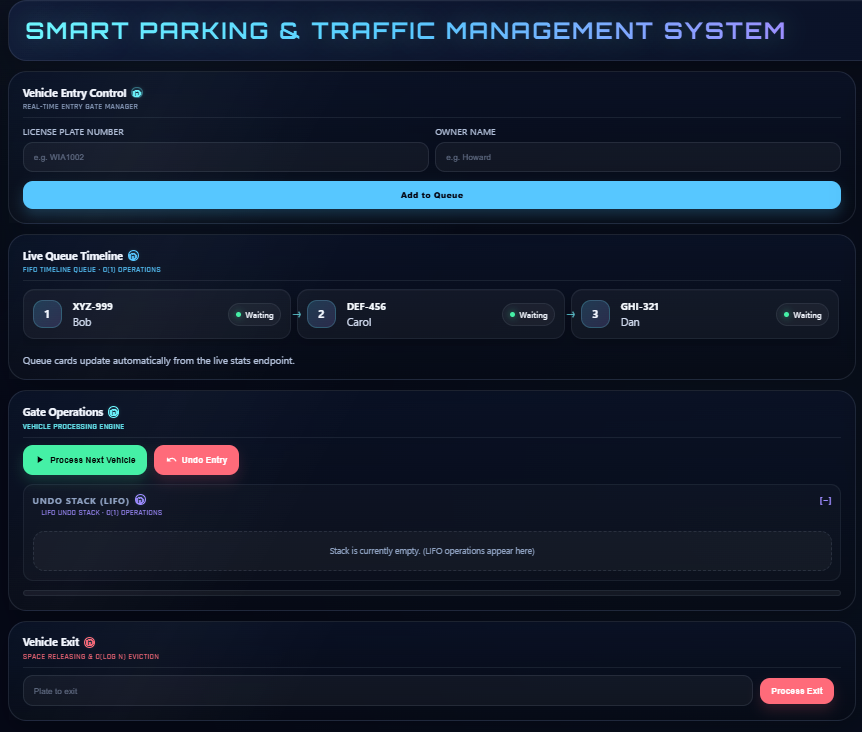Image resolution: width=862 pixels, height=732 pixels.
Task: Click the Waiting badge for Dan
Action: pyautogui.click(x=802, y=315)
